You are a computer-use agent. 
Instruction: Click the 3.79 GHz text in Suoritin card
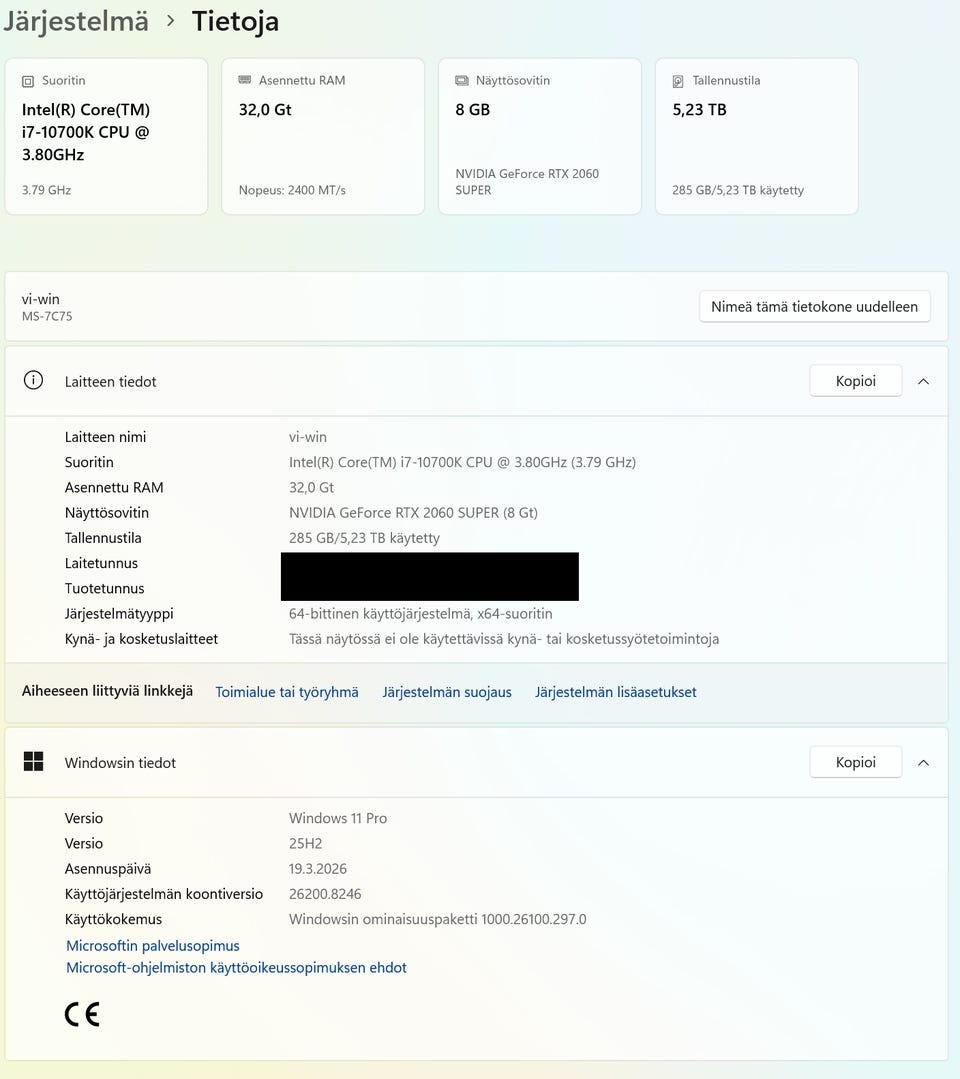tap(46, 190)
